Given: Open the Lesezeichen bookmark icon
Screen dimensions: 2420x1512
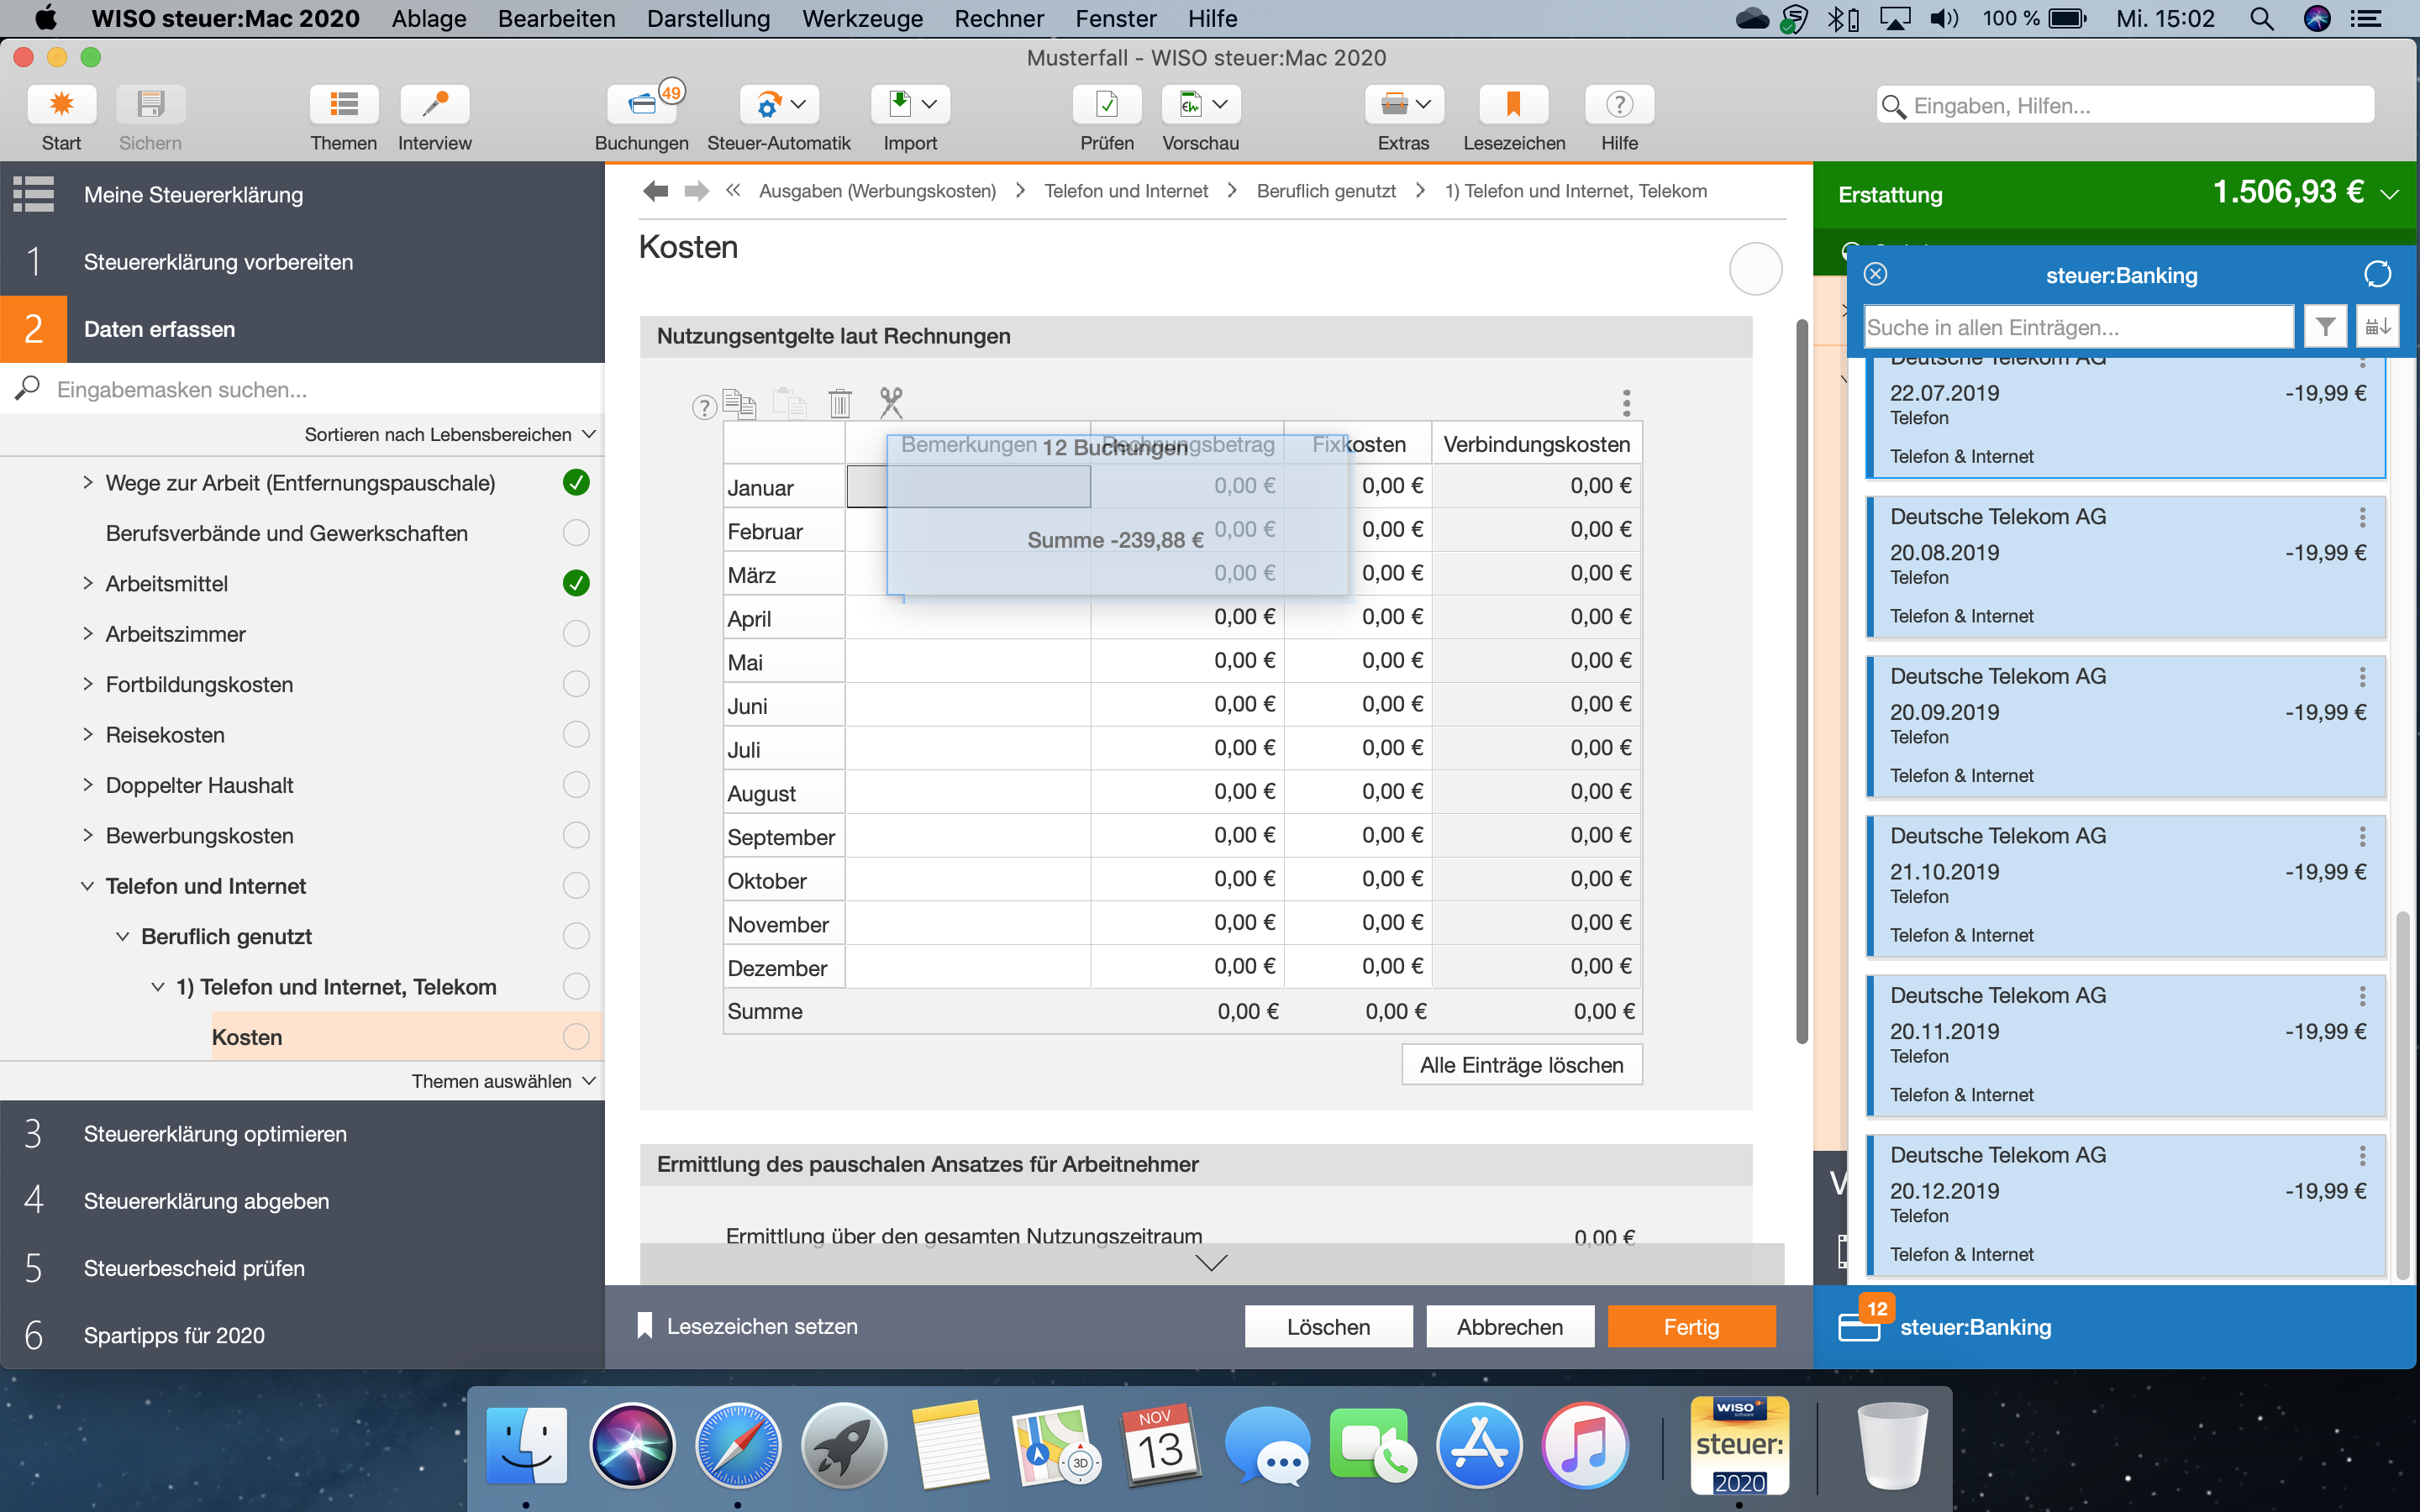Looking at the screenshot, I should pyautogui.click(x=1513, y=104).
